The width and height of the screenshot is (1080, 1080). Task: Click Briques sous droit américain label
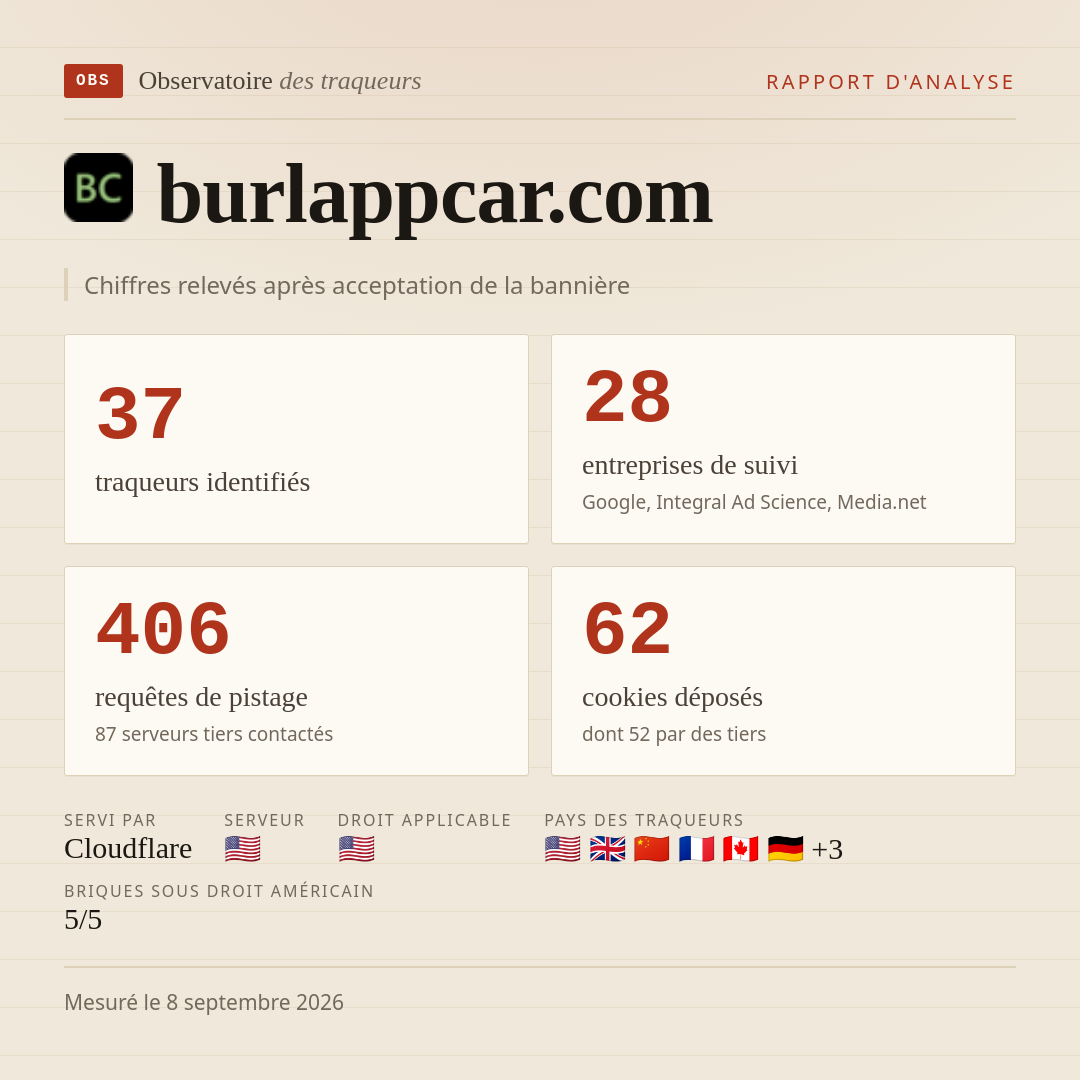pos(219,891)
